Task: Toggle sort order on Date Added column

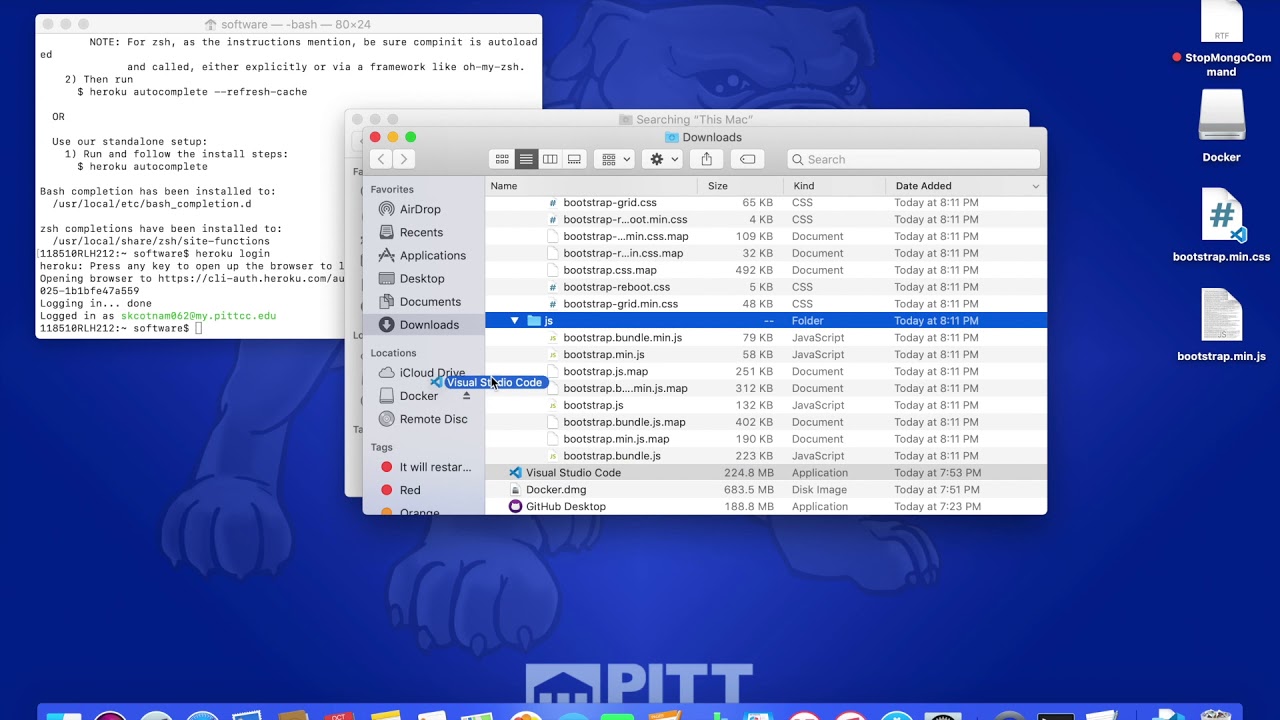Action: click(x=966, y=186)
